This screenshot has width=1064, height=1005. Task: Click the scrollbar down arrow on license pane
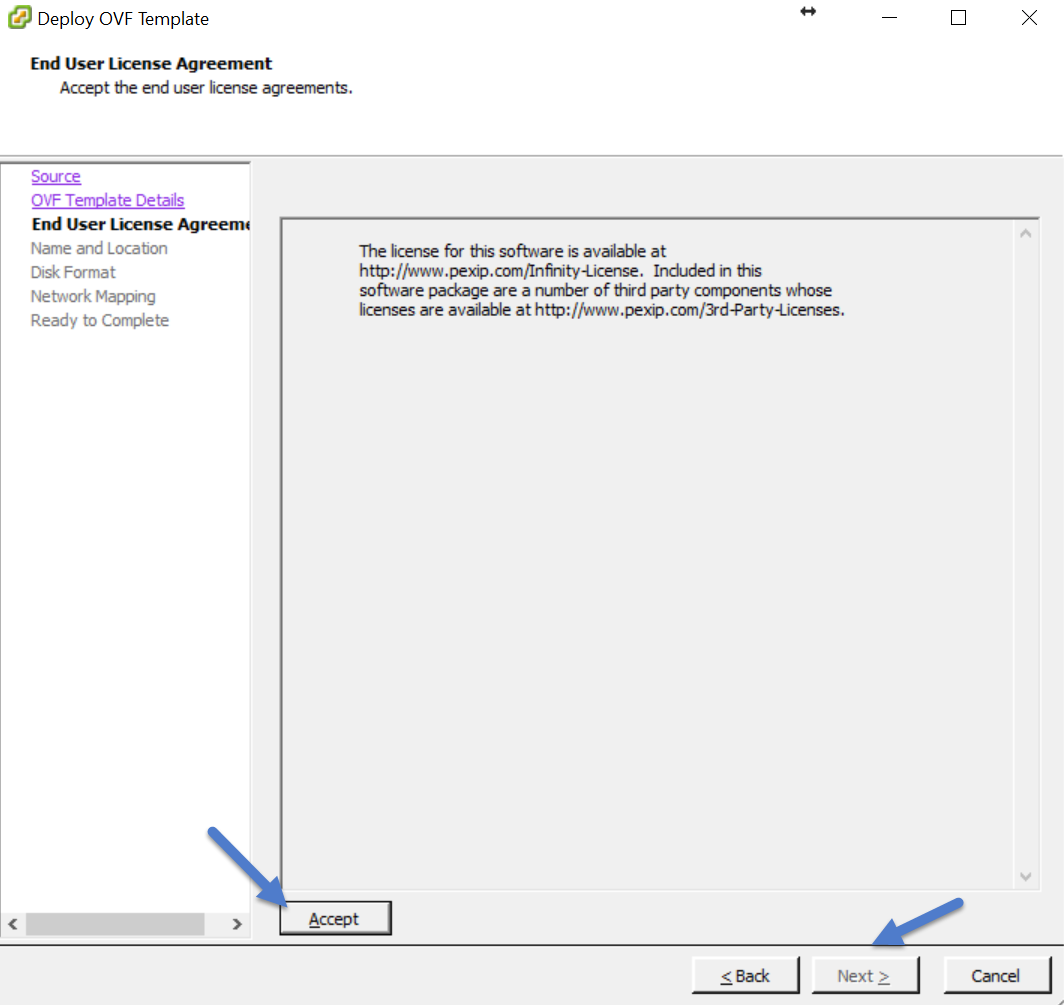click(1025, 876)
